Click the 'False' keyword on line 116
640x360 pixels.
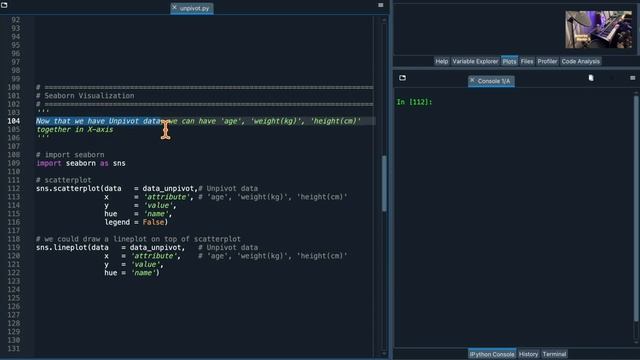pos(153,222)
